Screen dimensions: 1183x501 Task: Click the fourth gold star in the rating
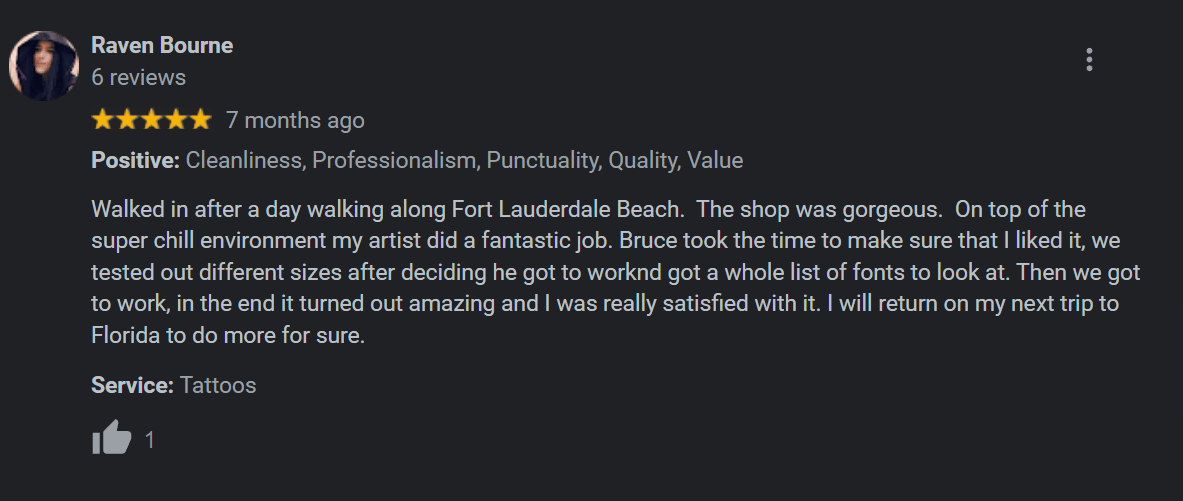(176, 121)
